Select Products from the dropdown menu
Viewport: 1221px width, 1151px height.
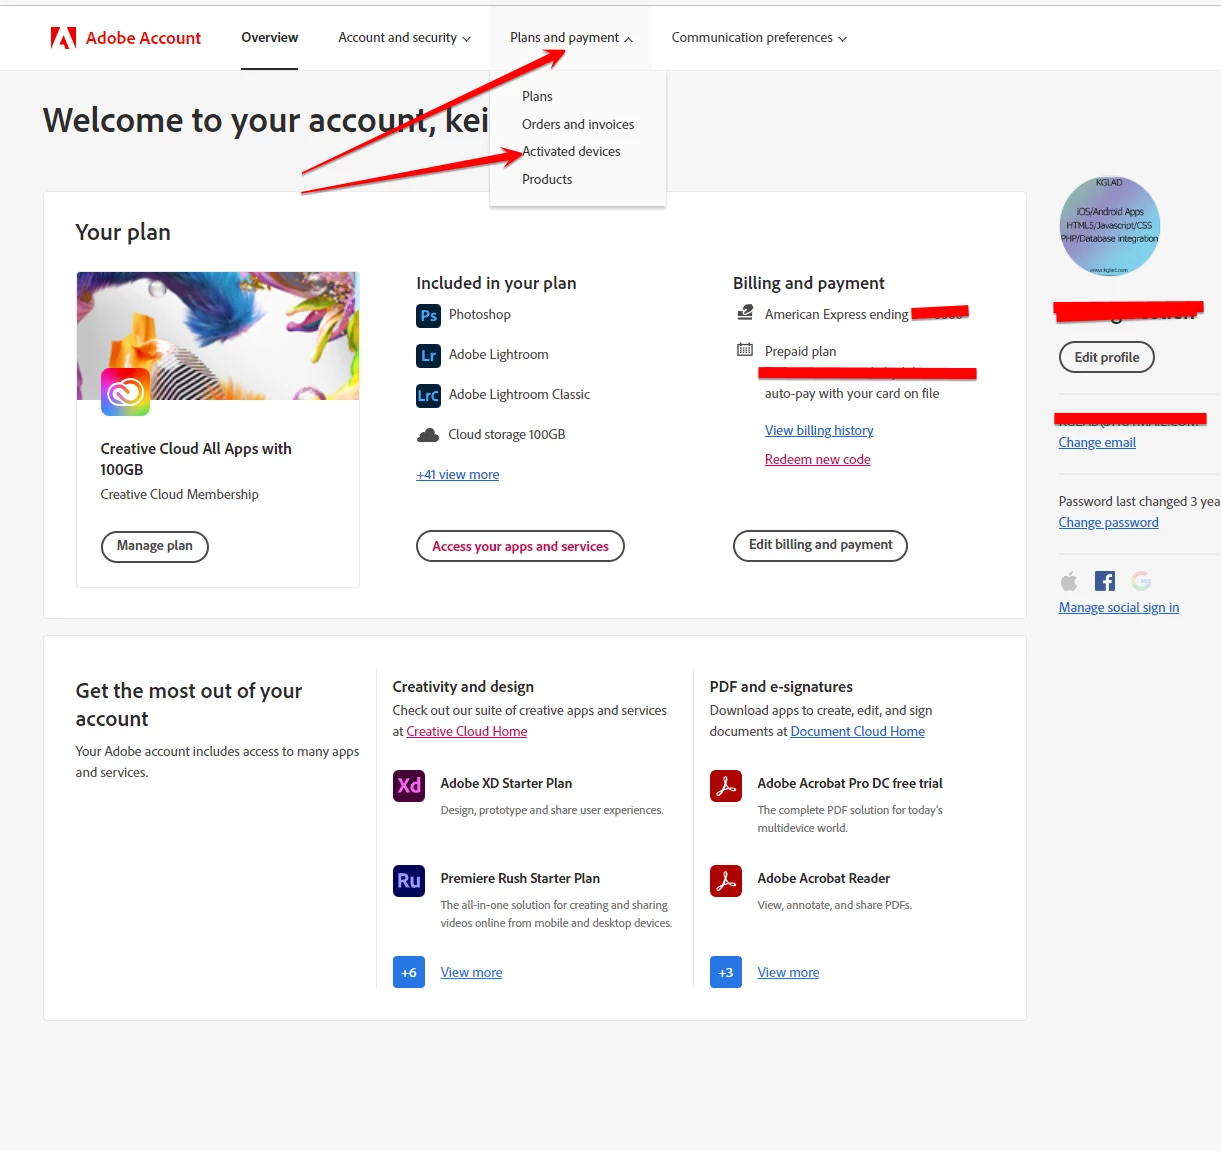pyautogui.click(x=547, y=180)
